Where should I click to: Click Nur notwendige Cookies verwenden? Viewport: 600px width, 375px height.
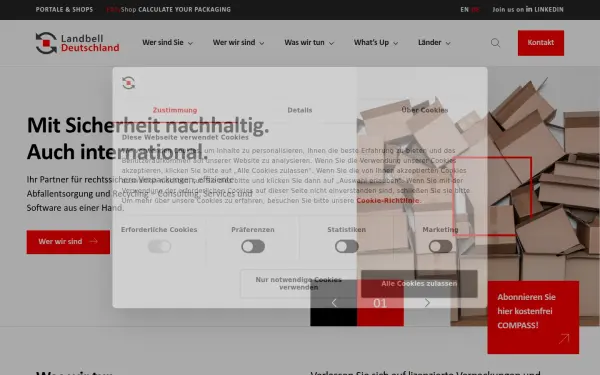pyautogui.click(x=298, y=284)
